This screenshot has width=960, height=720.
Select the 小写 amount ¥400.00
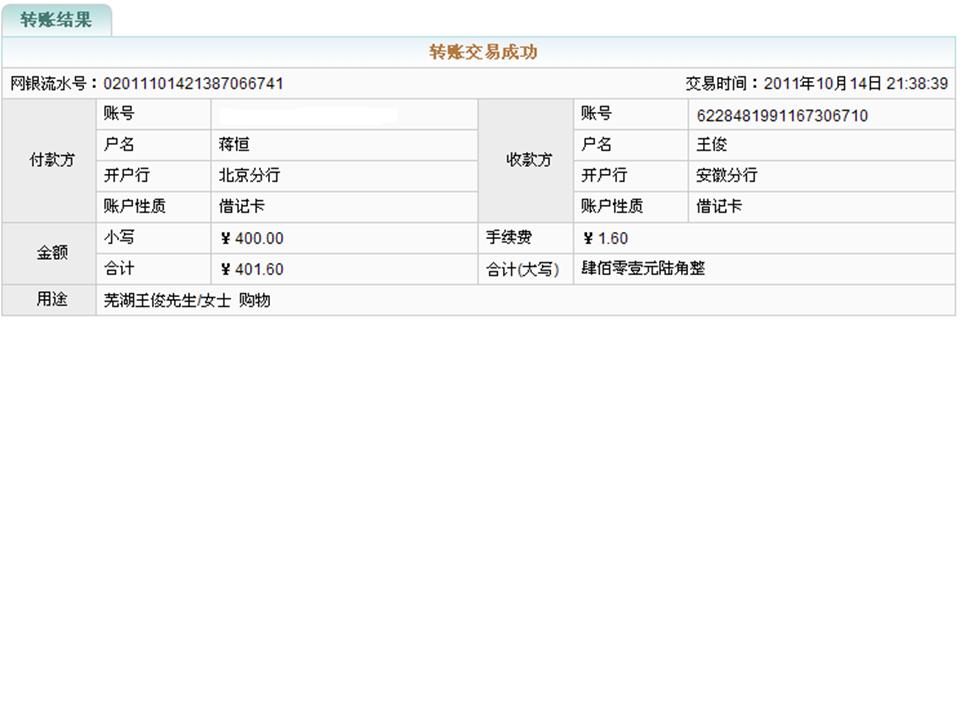coord(252,238)
